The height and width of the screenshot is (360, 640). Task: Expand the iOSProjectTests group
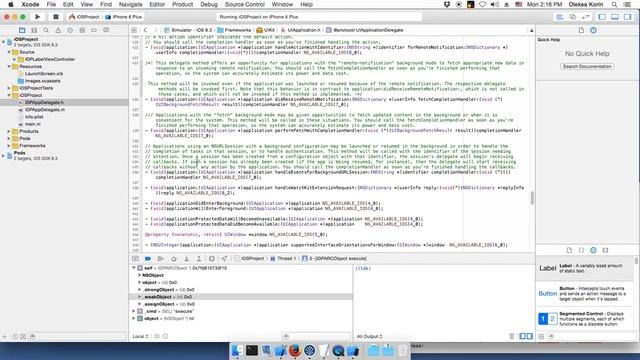[9, 88]
